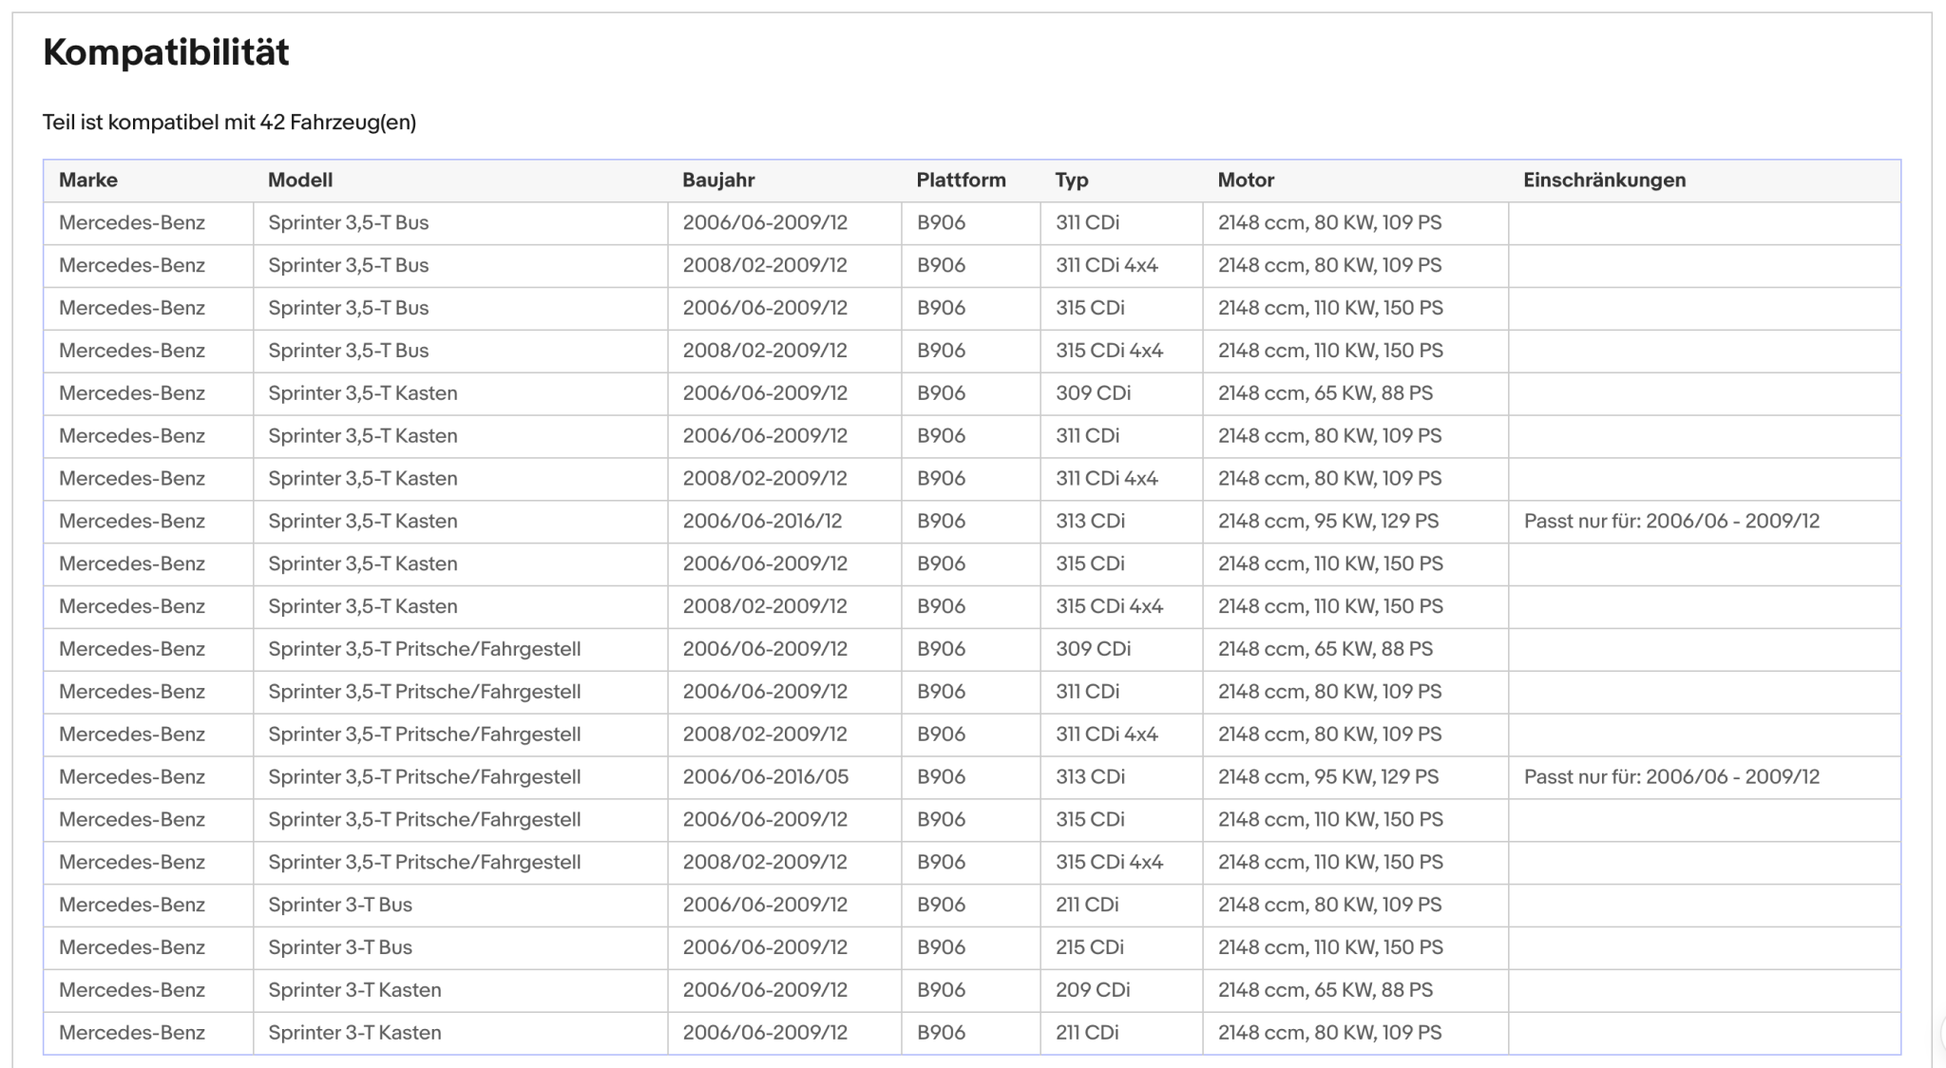Screen dimensions: 1946x1068
Task: Select the 309 CDi cell in Kasten row
Action: (1093, 393)
